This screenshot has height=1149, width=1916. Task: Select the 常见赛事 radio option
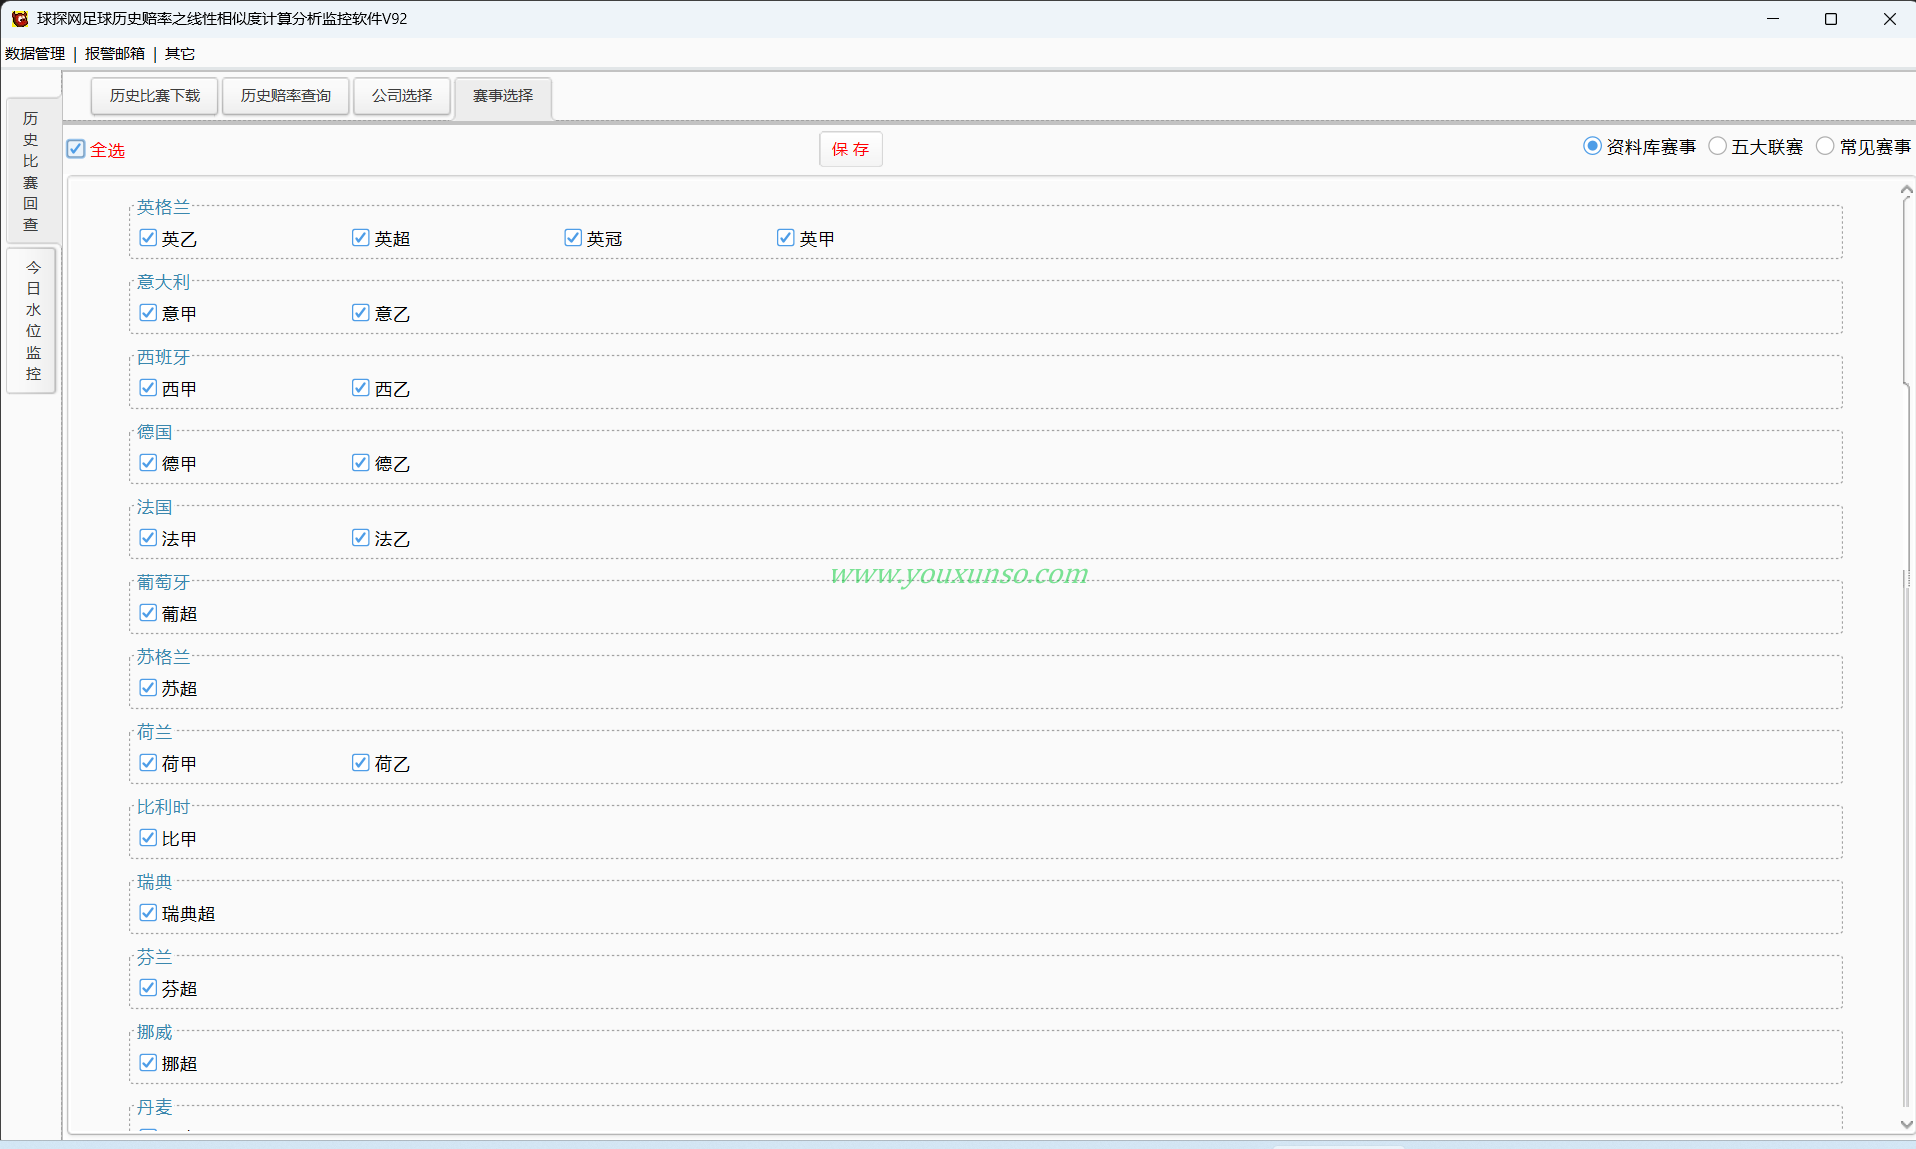click(1825, 146)
